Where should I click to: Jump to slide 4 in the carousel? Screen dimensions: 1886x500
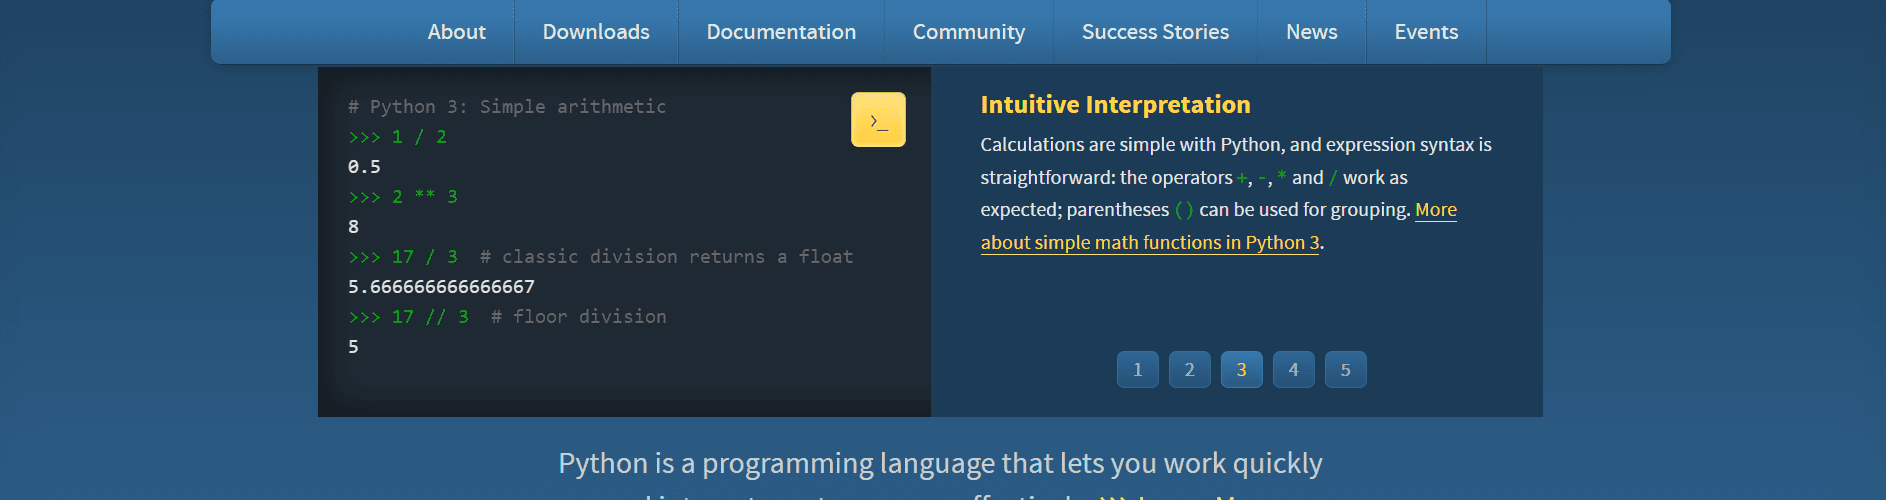click(x=1293, y=370)
